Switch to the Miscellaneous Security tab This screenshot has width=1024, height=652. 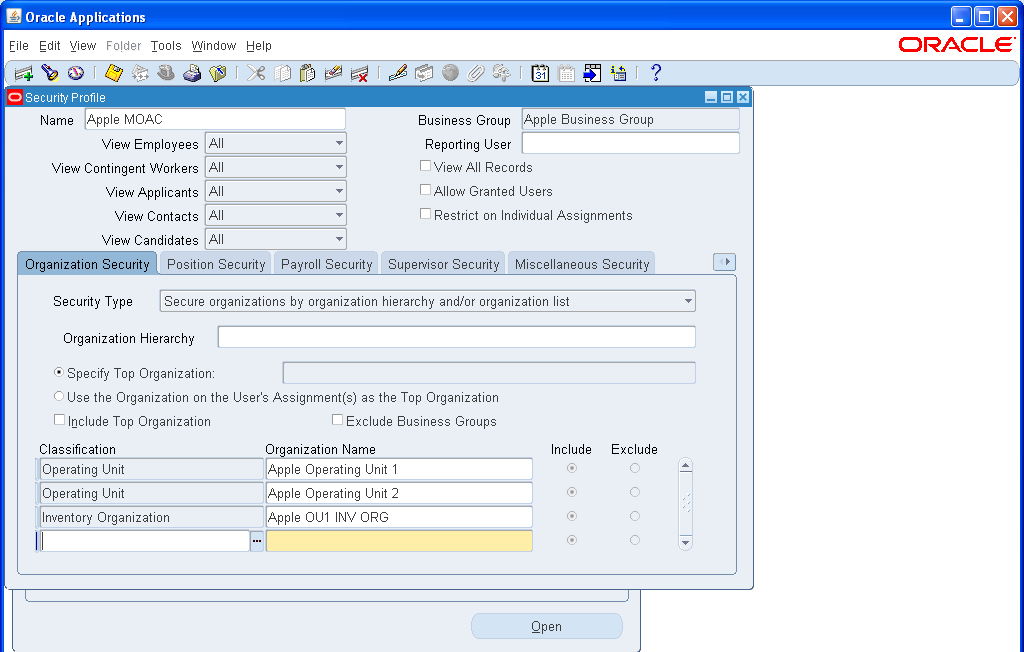(582, 264)
